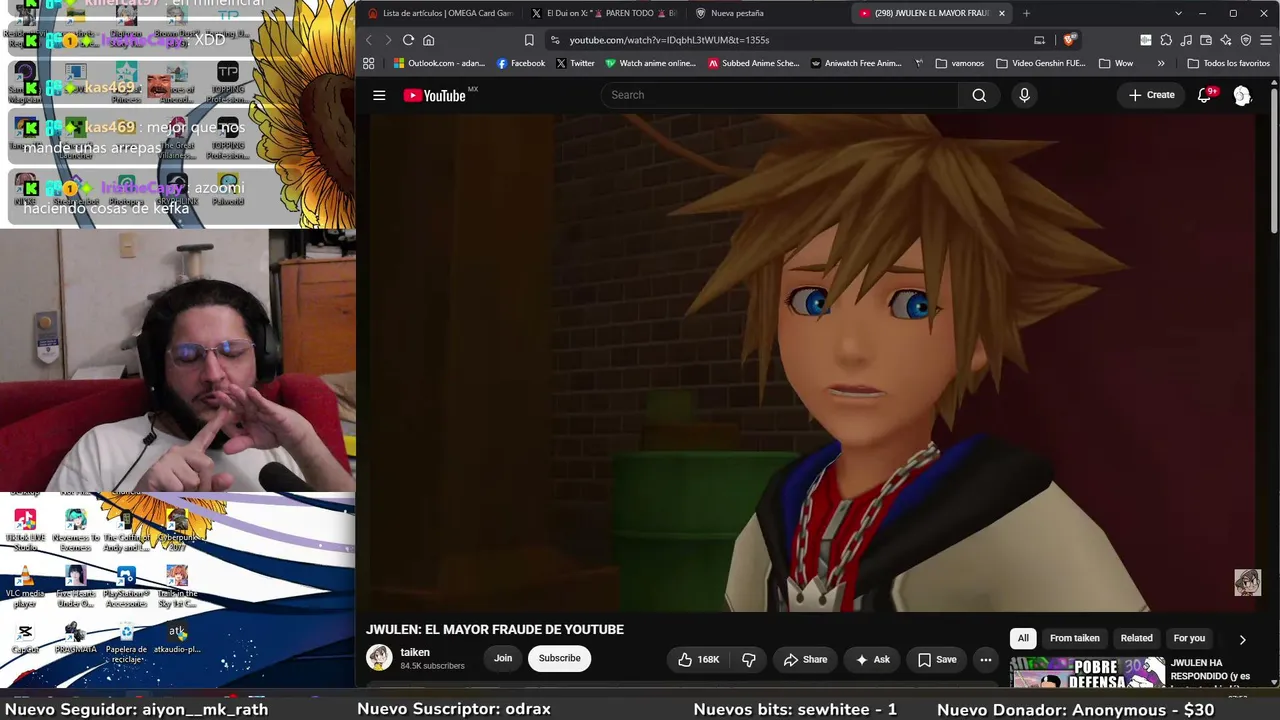Switch to the El Dui on X tab
The height and width of the screenshot is (720, 1280).
605,13
